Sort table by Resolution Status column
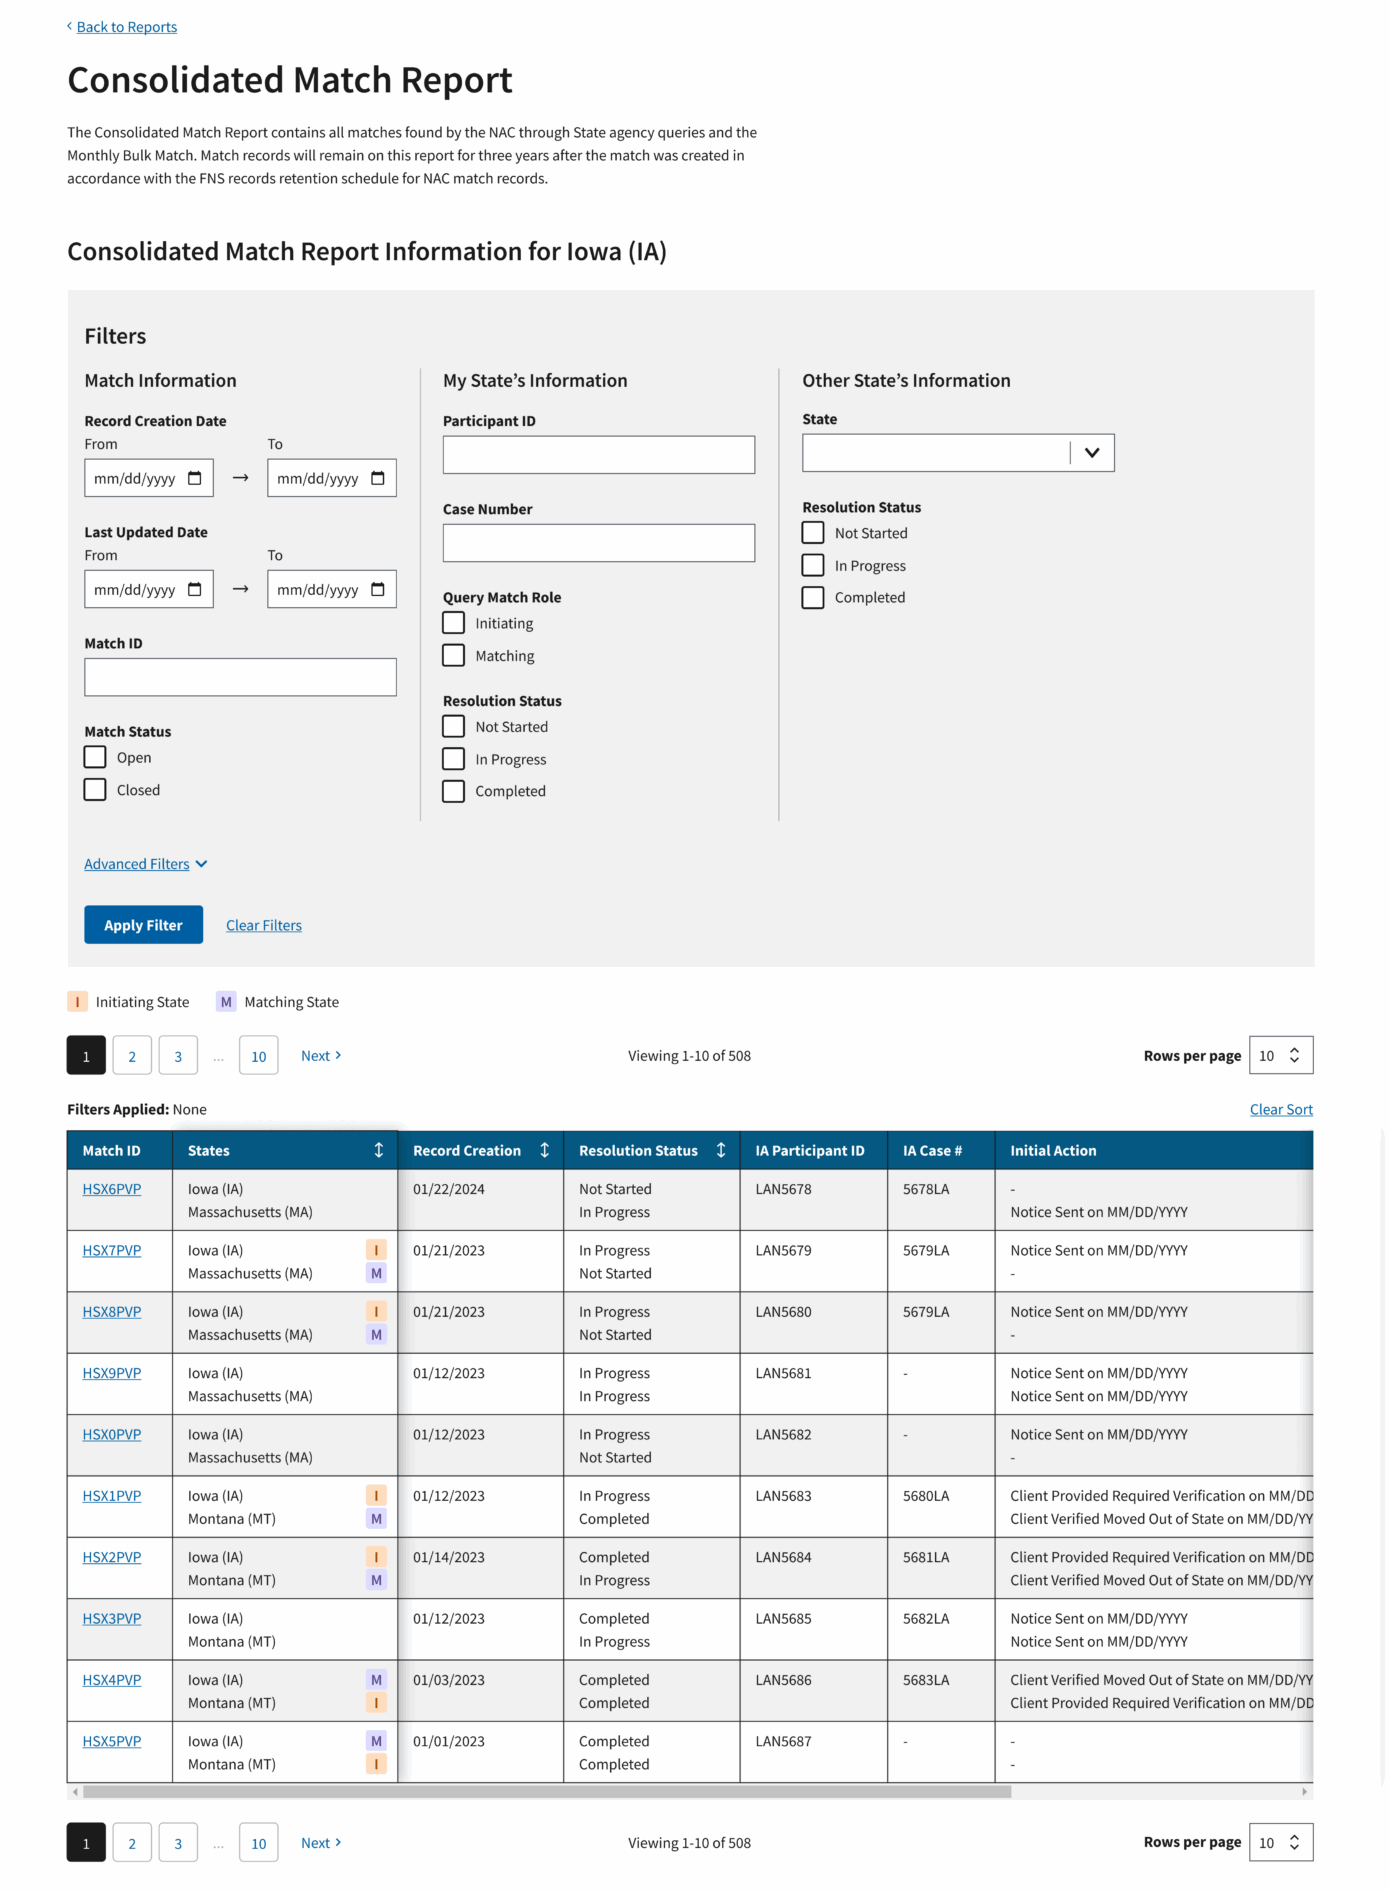The image size is (1390, 1890). (x=720, y=1150)
